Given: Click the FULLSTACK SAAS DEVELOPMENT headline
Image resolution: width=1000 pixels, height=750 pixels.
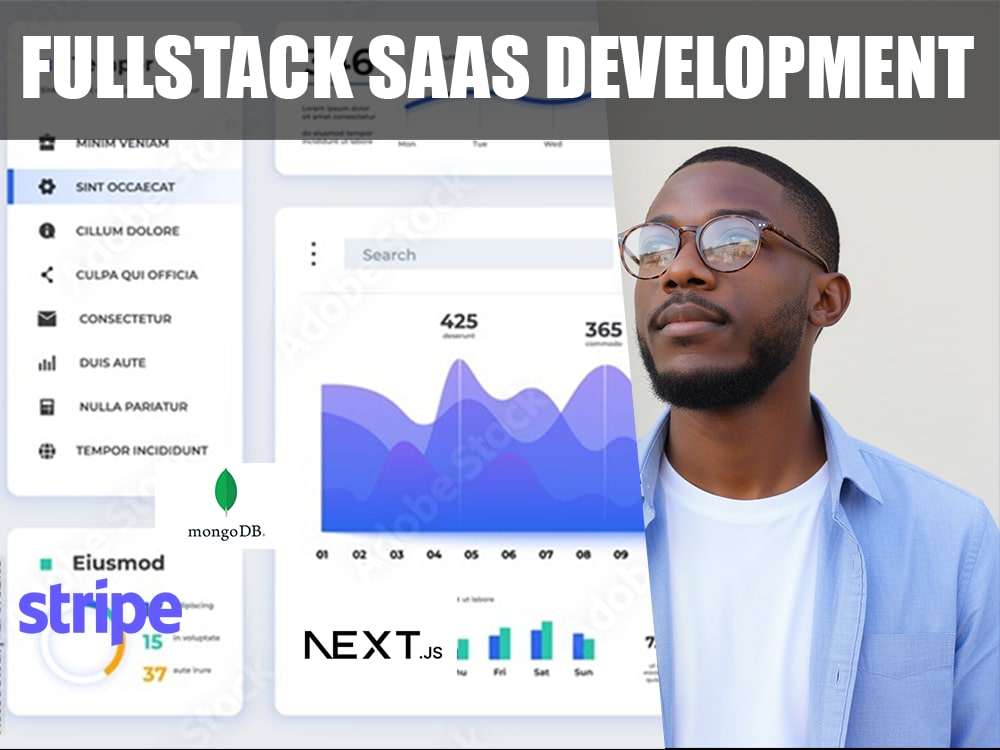Looking at the screenshot, I should click(x=498, y=67).
